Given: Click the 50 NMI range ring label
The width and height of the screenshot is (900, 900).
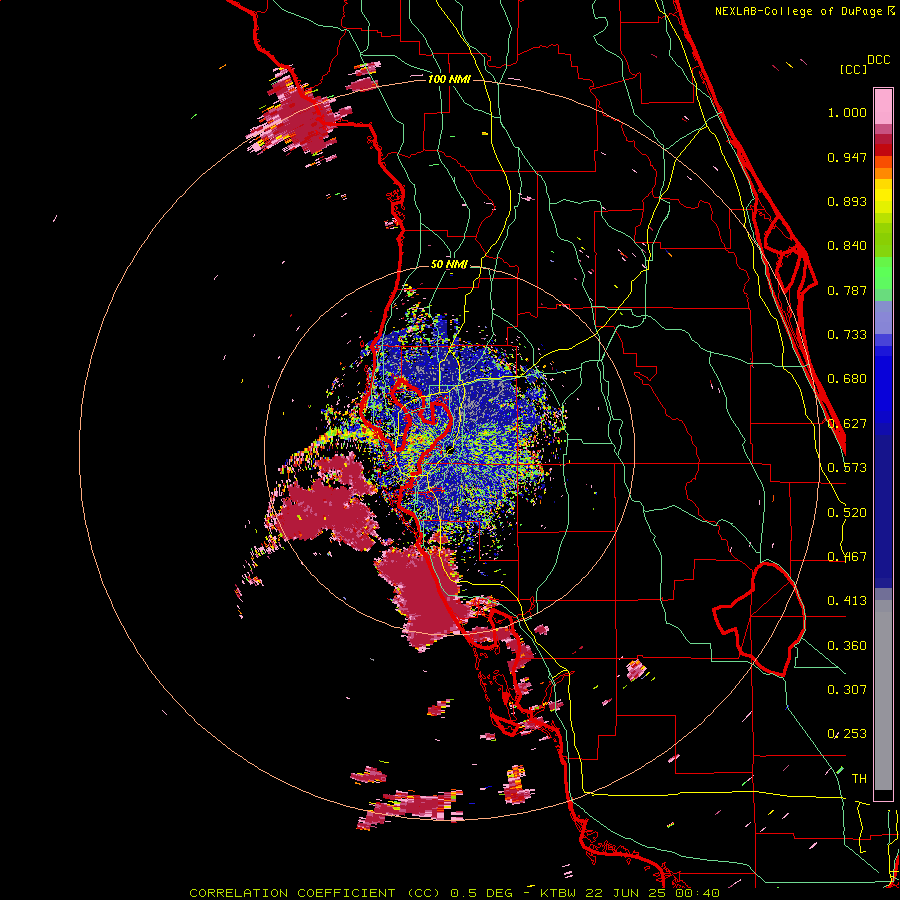Looking at the screenshot, I should (x=449, y=264).
